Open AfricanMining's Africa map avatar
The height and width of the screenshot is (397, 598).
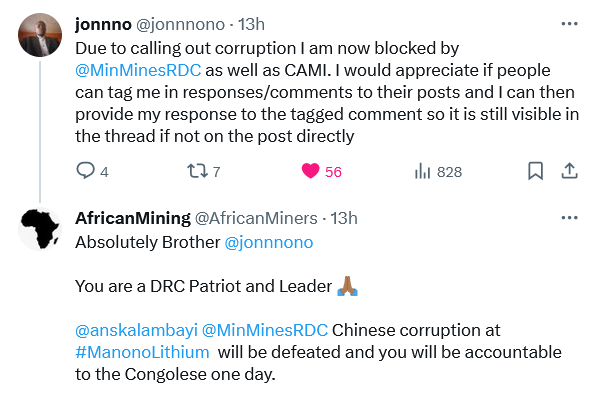tap(40, 229)
